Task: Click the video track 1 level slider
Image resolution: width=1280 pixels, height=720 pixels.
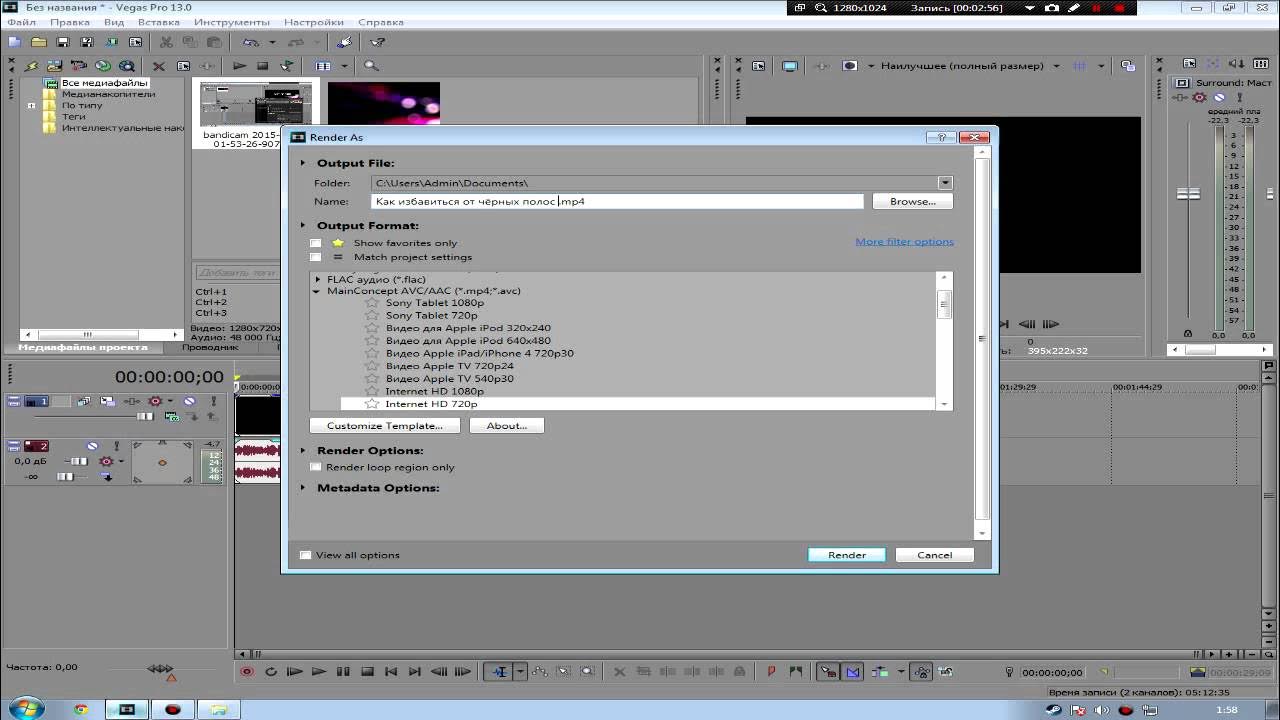Action: tap(146, 416)
